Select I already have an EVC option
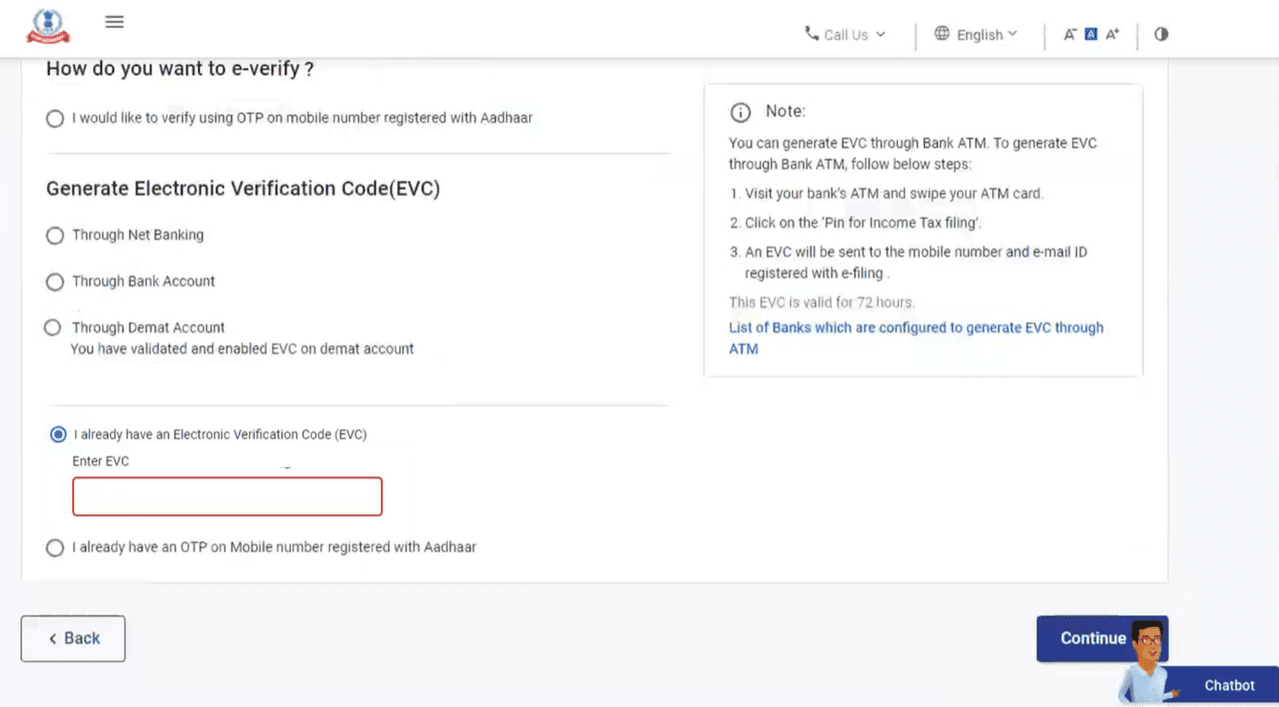The width and height of the screenshot is (1279, 707). point(58,435)
